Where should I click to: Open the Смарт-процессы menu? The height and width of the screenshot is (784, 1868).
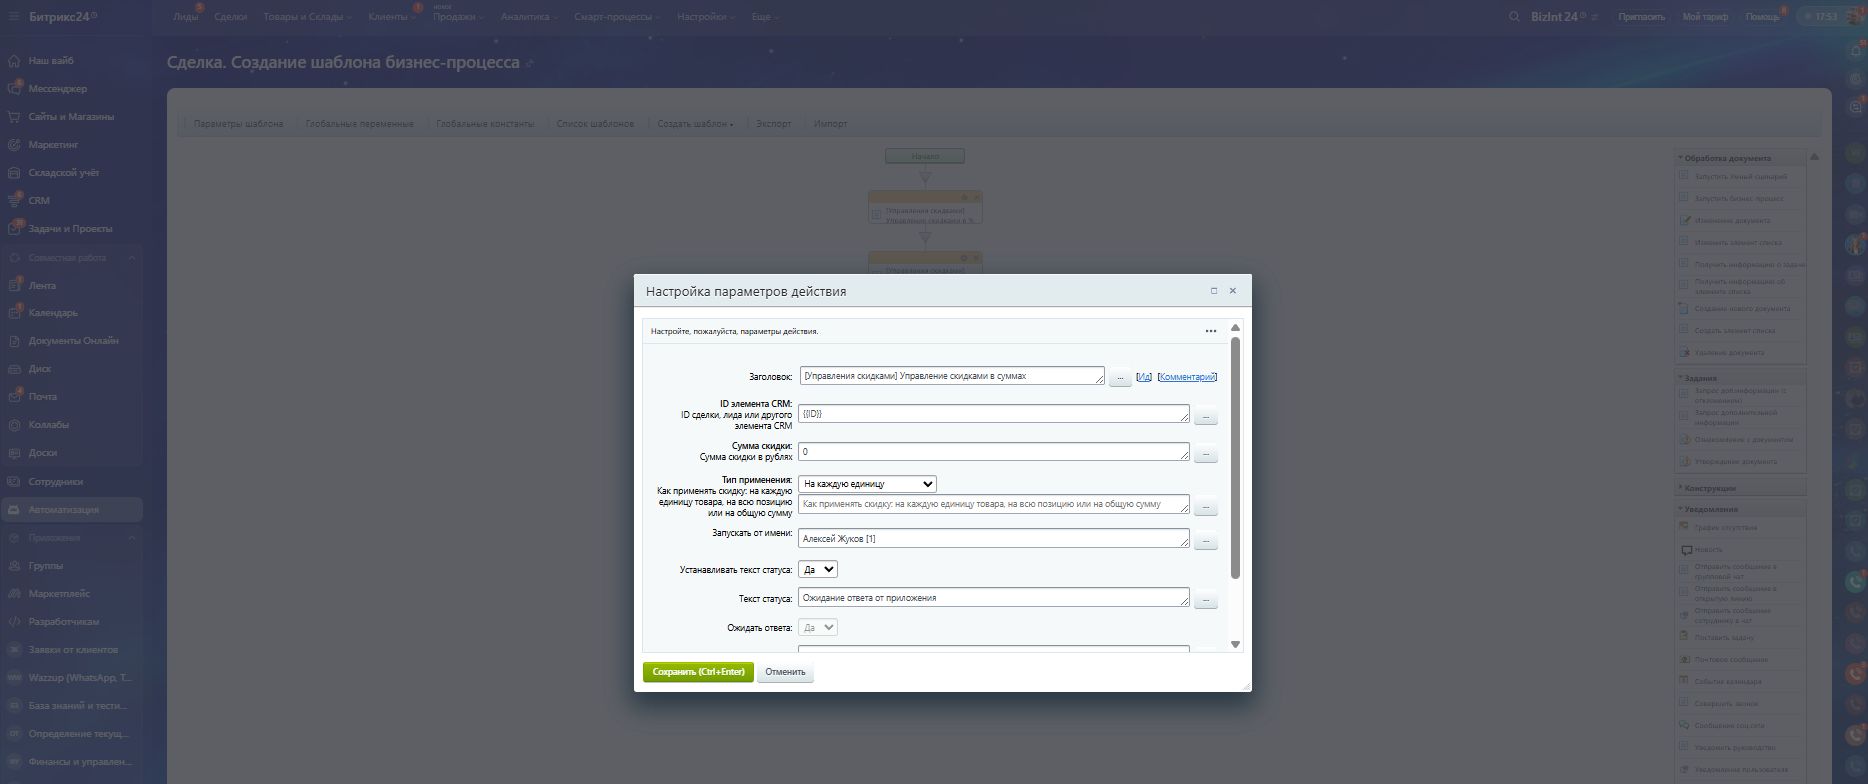[617, 17]
